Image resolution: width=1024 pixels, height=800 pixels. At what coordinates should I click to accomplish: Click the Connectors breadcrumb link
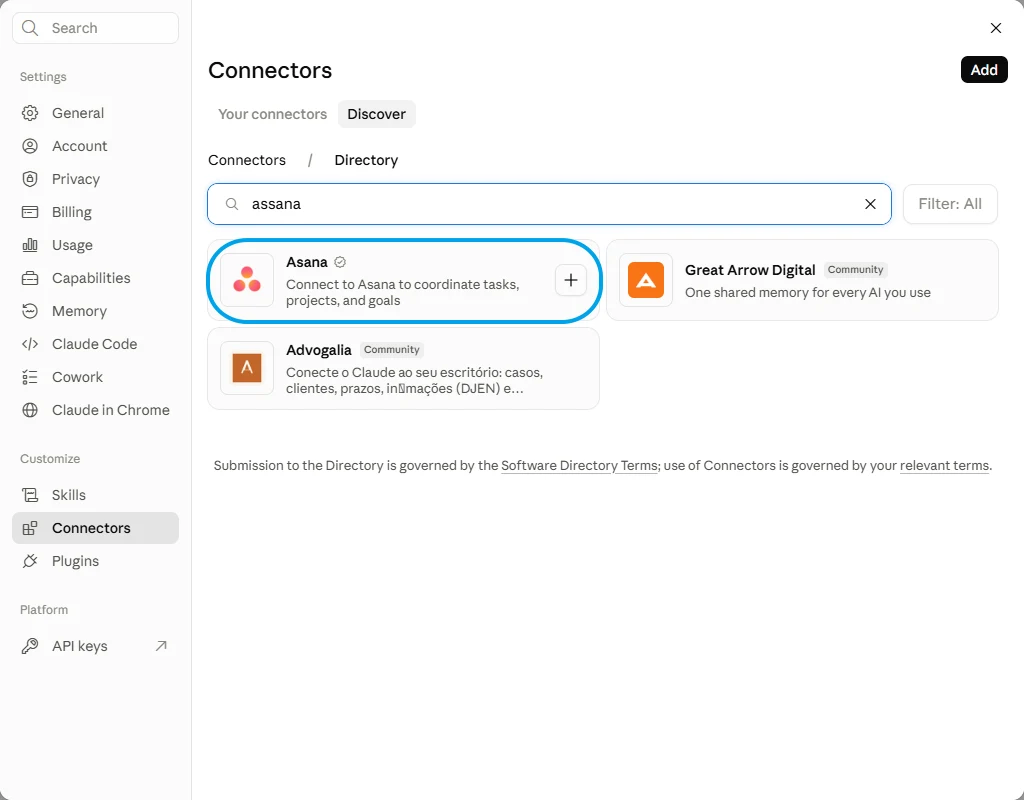[247, 160]
